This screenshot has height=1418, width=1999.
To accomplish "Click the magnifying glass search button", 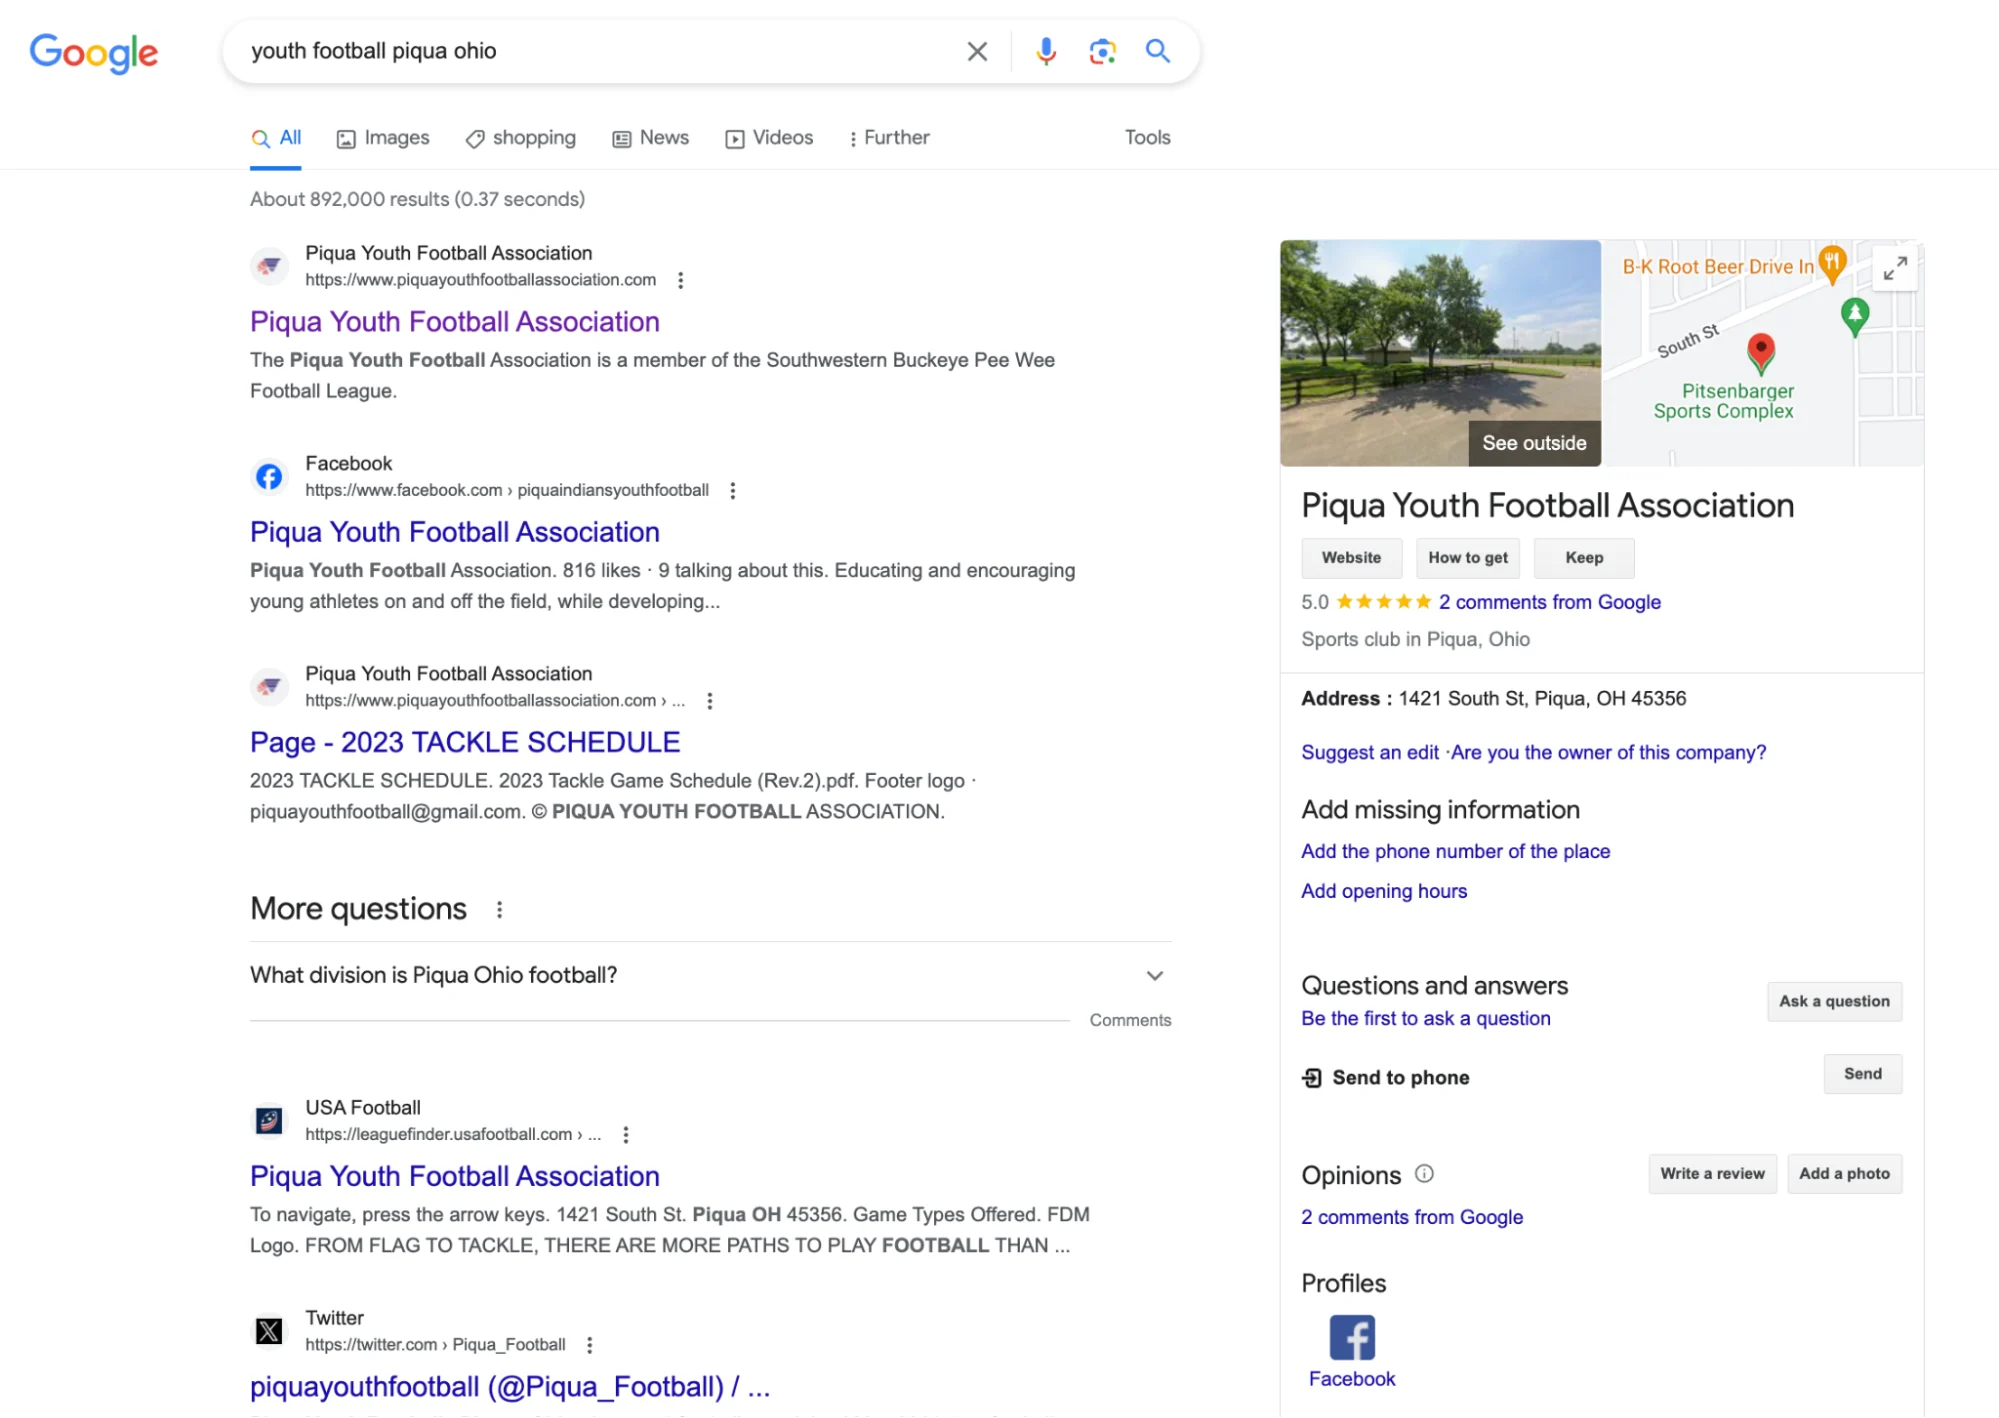I will click(x=1157, y=51).
